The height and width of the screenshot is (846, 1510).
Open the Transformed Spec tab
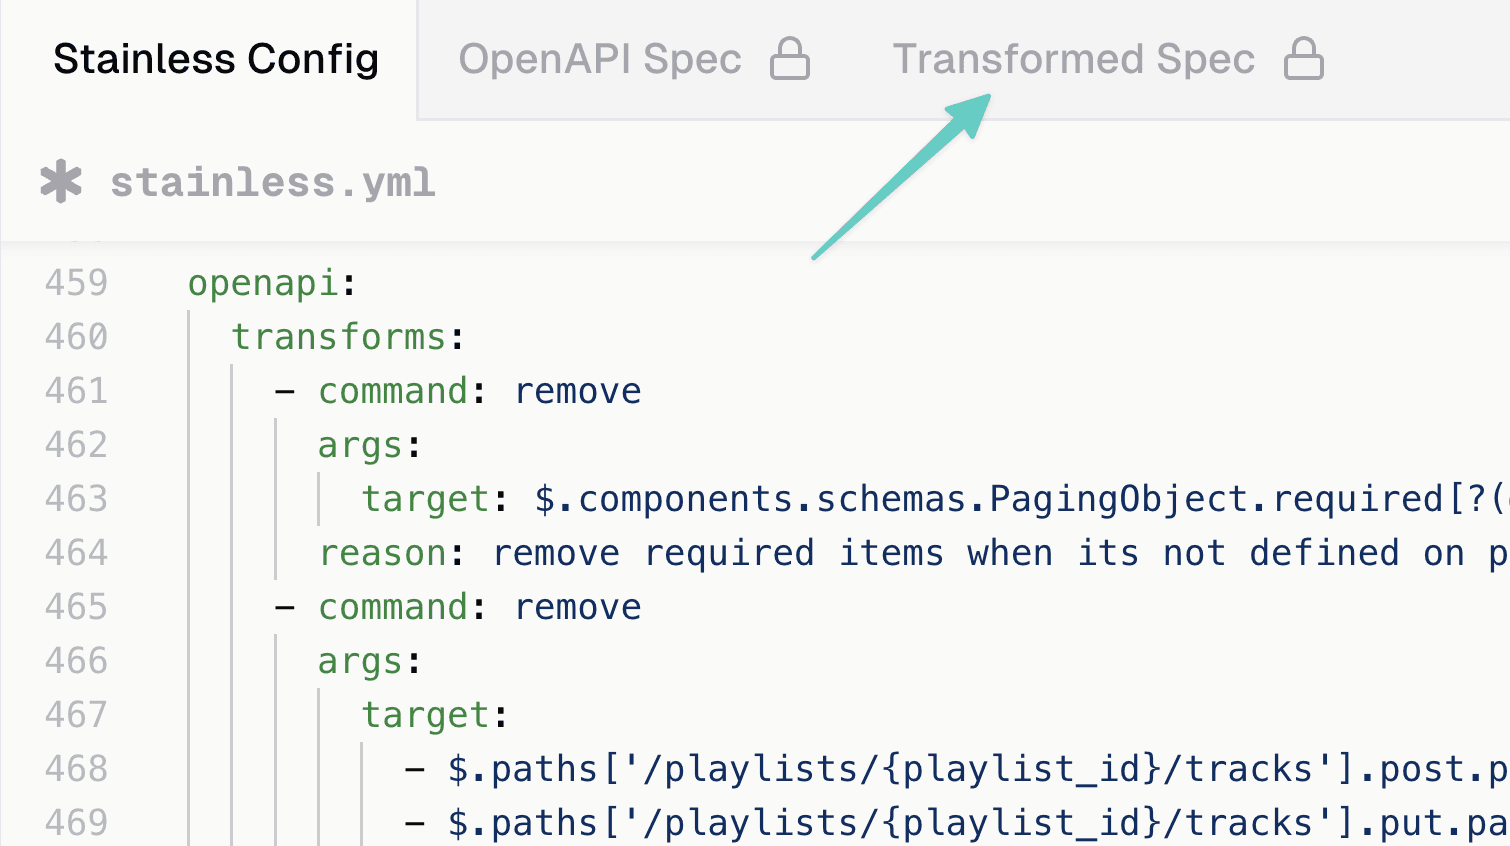pos(1073,59)
